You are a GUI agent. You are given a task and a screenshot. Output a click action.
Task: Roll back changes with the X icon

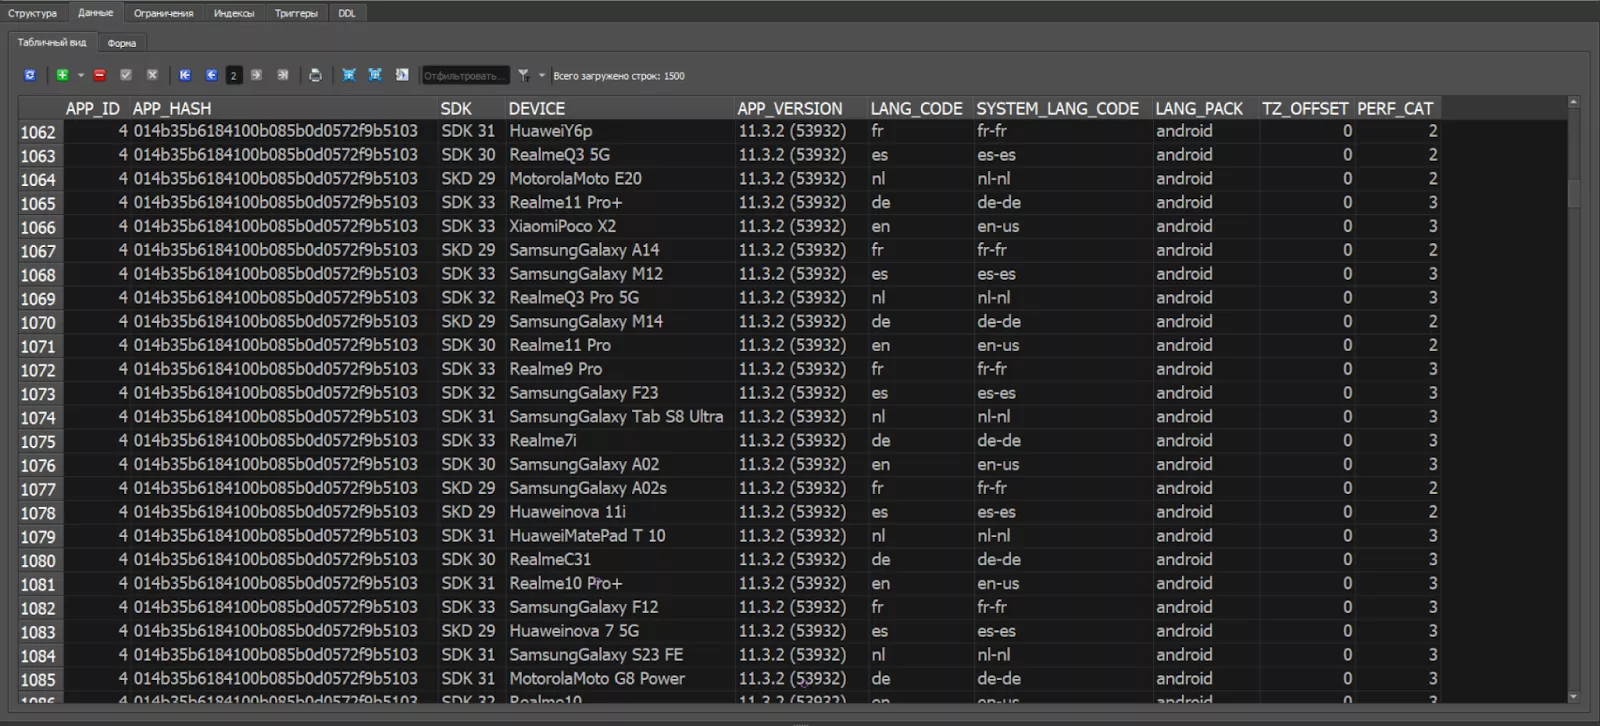(x=152, y=75)
